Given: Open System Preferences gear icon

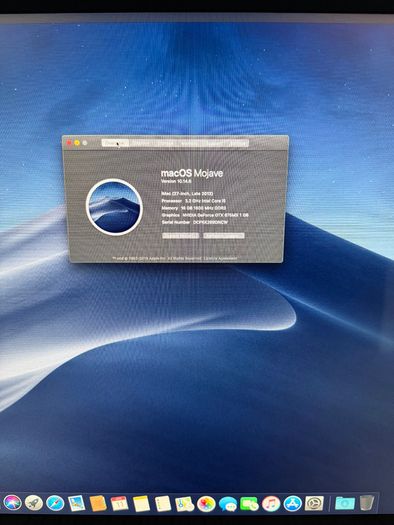Looking at the screenshot, I should pyautogui.click(x=314, y=503).
